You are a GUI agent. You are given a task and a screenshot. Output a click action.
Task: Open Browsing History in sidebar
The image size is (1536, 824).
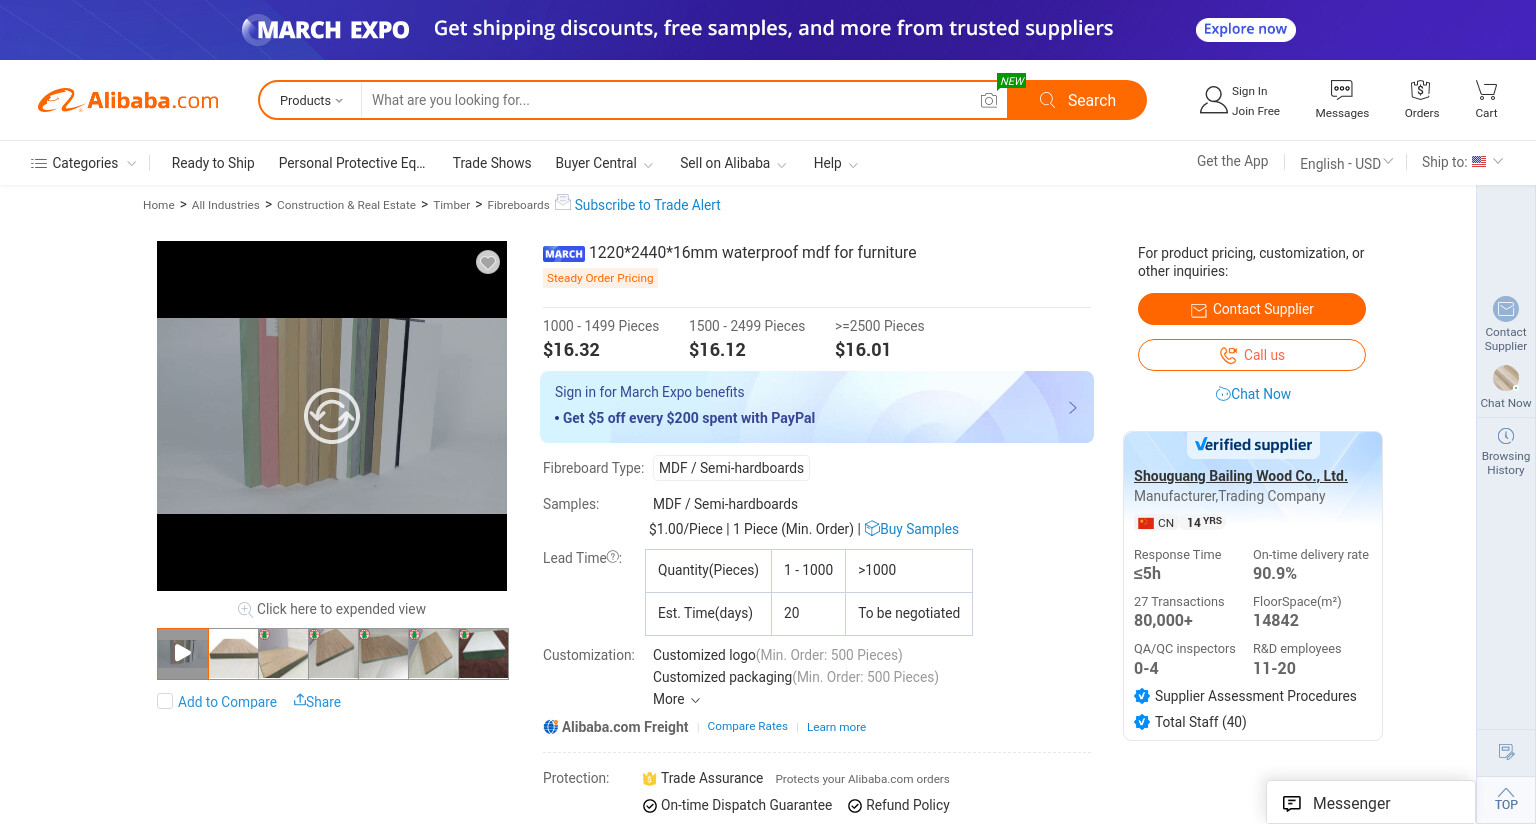click(x=1505, y=452)
